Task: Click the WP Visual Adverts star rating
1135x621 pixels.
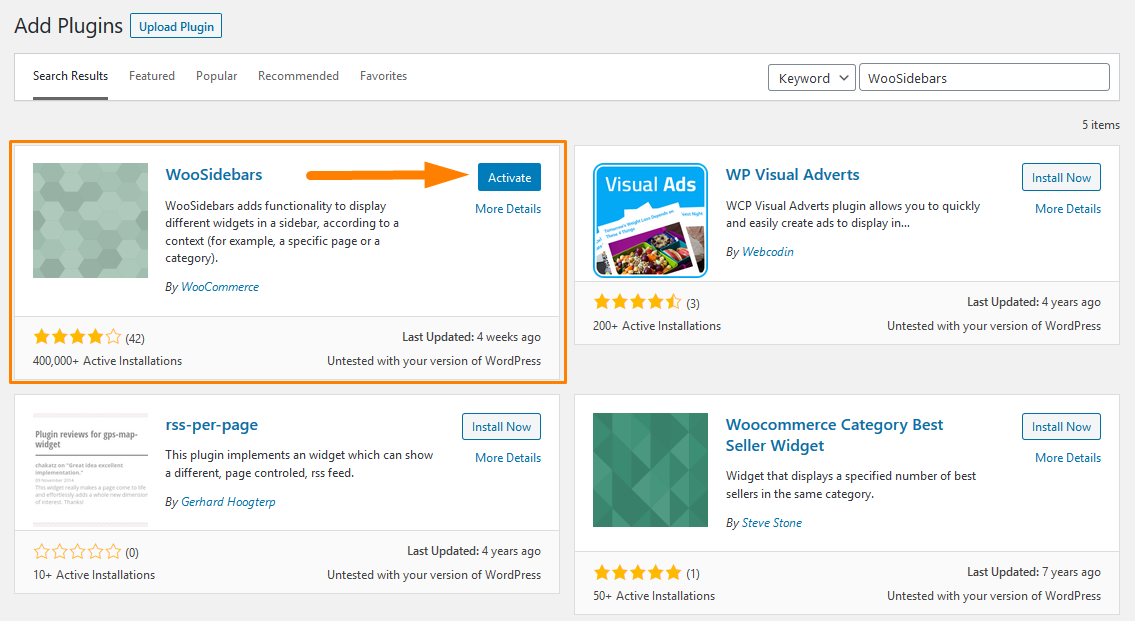Action: pos(637,302)
